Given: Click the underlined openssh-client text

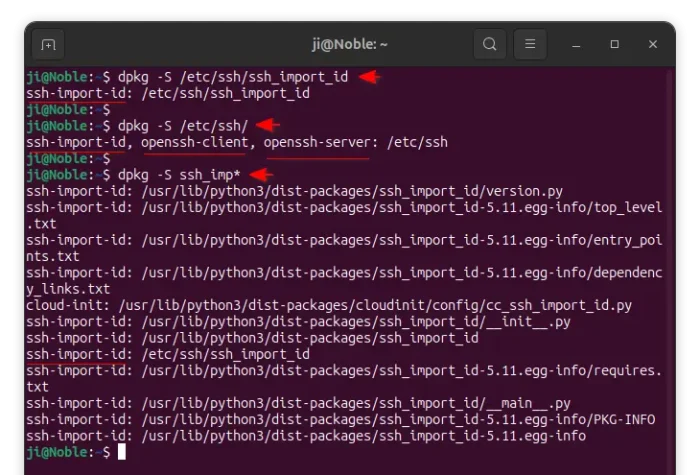Looking at the screenshot, I should point(195,142).
